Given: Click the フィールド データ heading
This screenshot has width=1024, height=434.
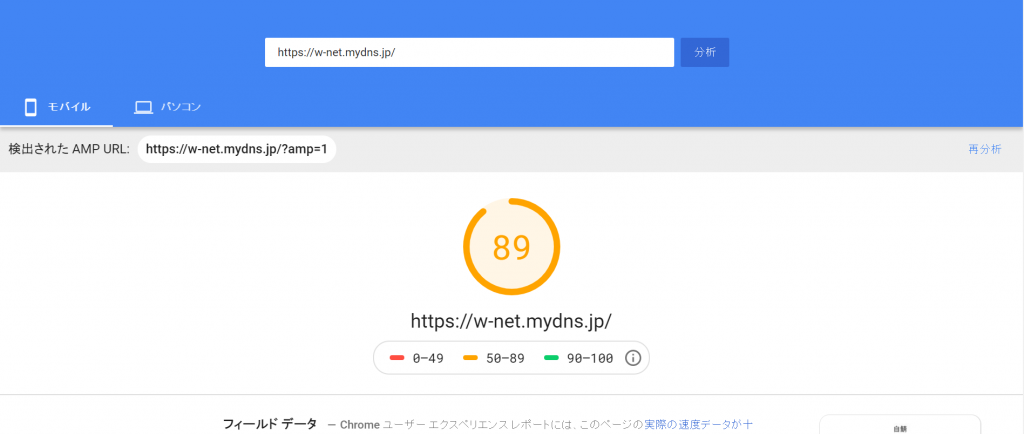Looking at the screenshot, I should click(x=269, y=424).
